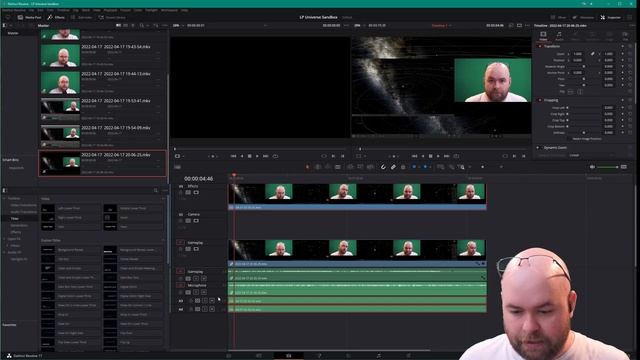This screenshot has width=640, height=360.
Task: Collapse the Toolbox tree in effects panel
Action: pyautogui.click(x=4, y=198)
